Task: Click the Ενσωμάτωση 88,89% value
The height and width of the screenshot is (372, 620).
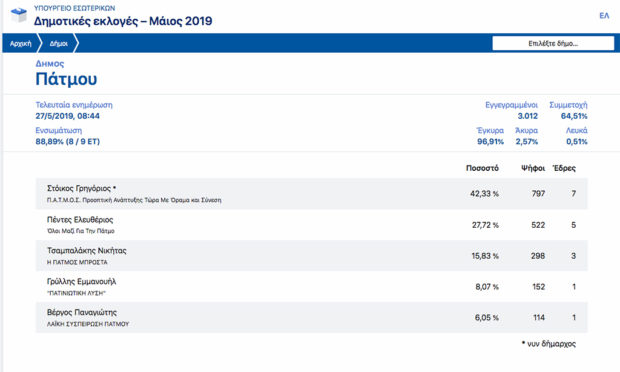Action: [68, 142]
